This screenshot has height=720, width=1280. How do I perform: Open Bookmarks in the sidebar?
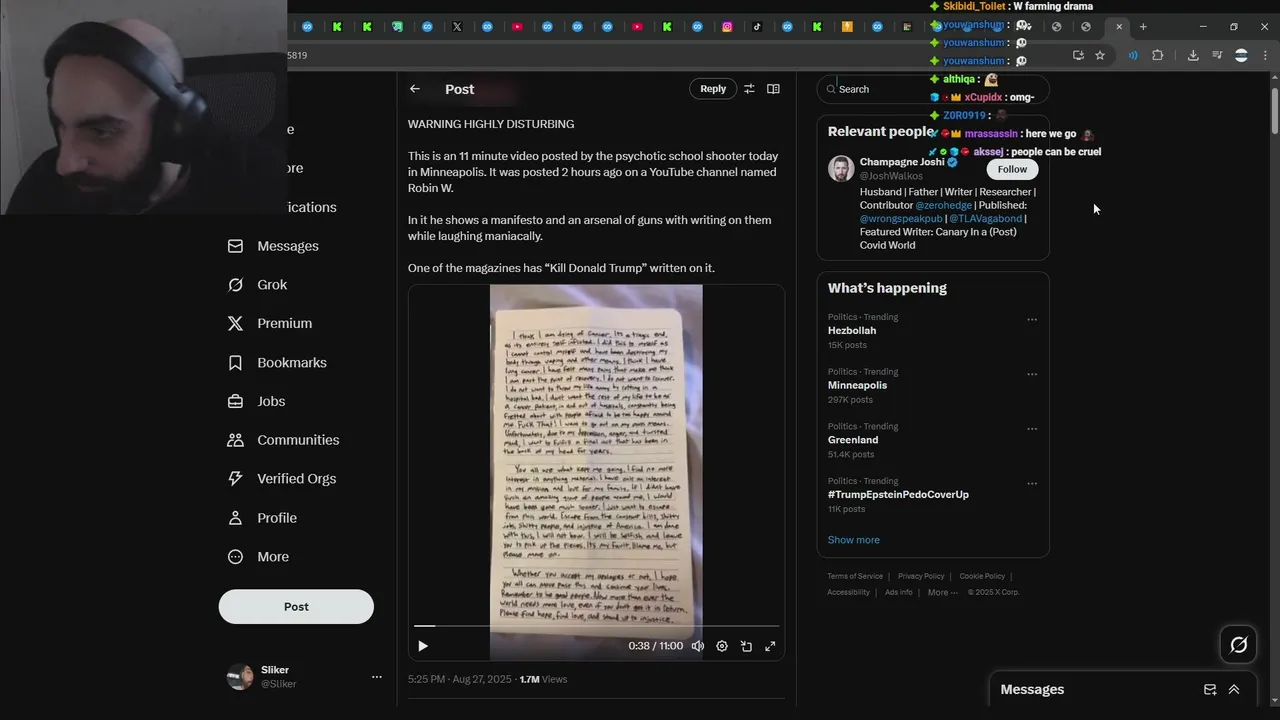[x=291, y=362]
